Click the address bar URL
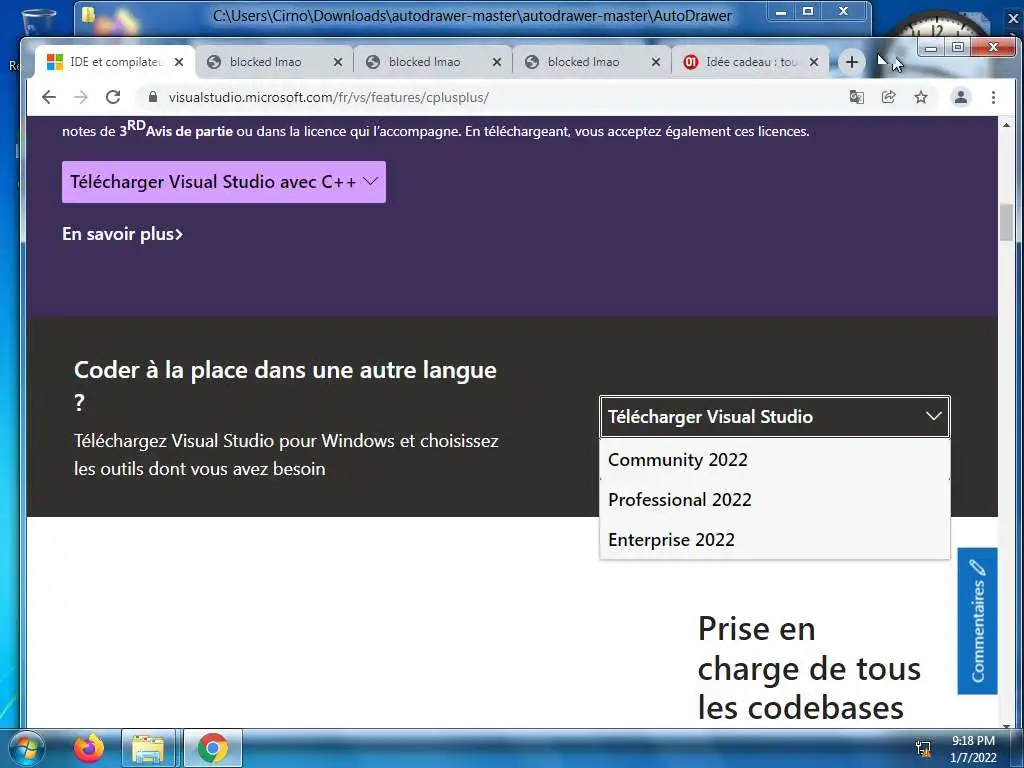The image size is (1024, 768). pos(328,97)
